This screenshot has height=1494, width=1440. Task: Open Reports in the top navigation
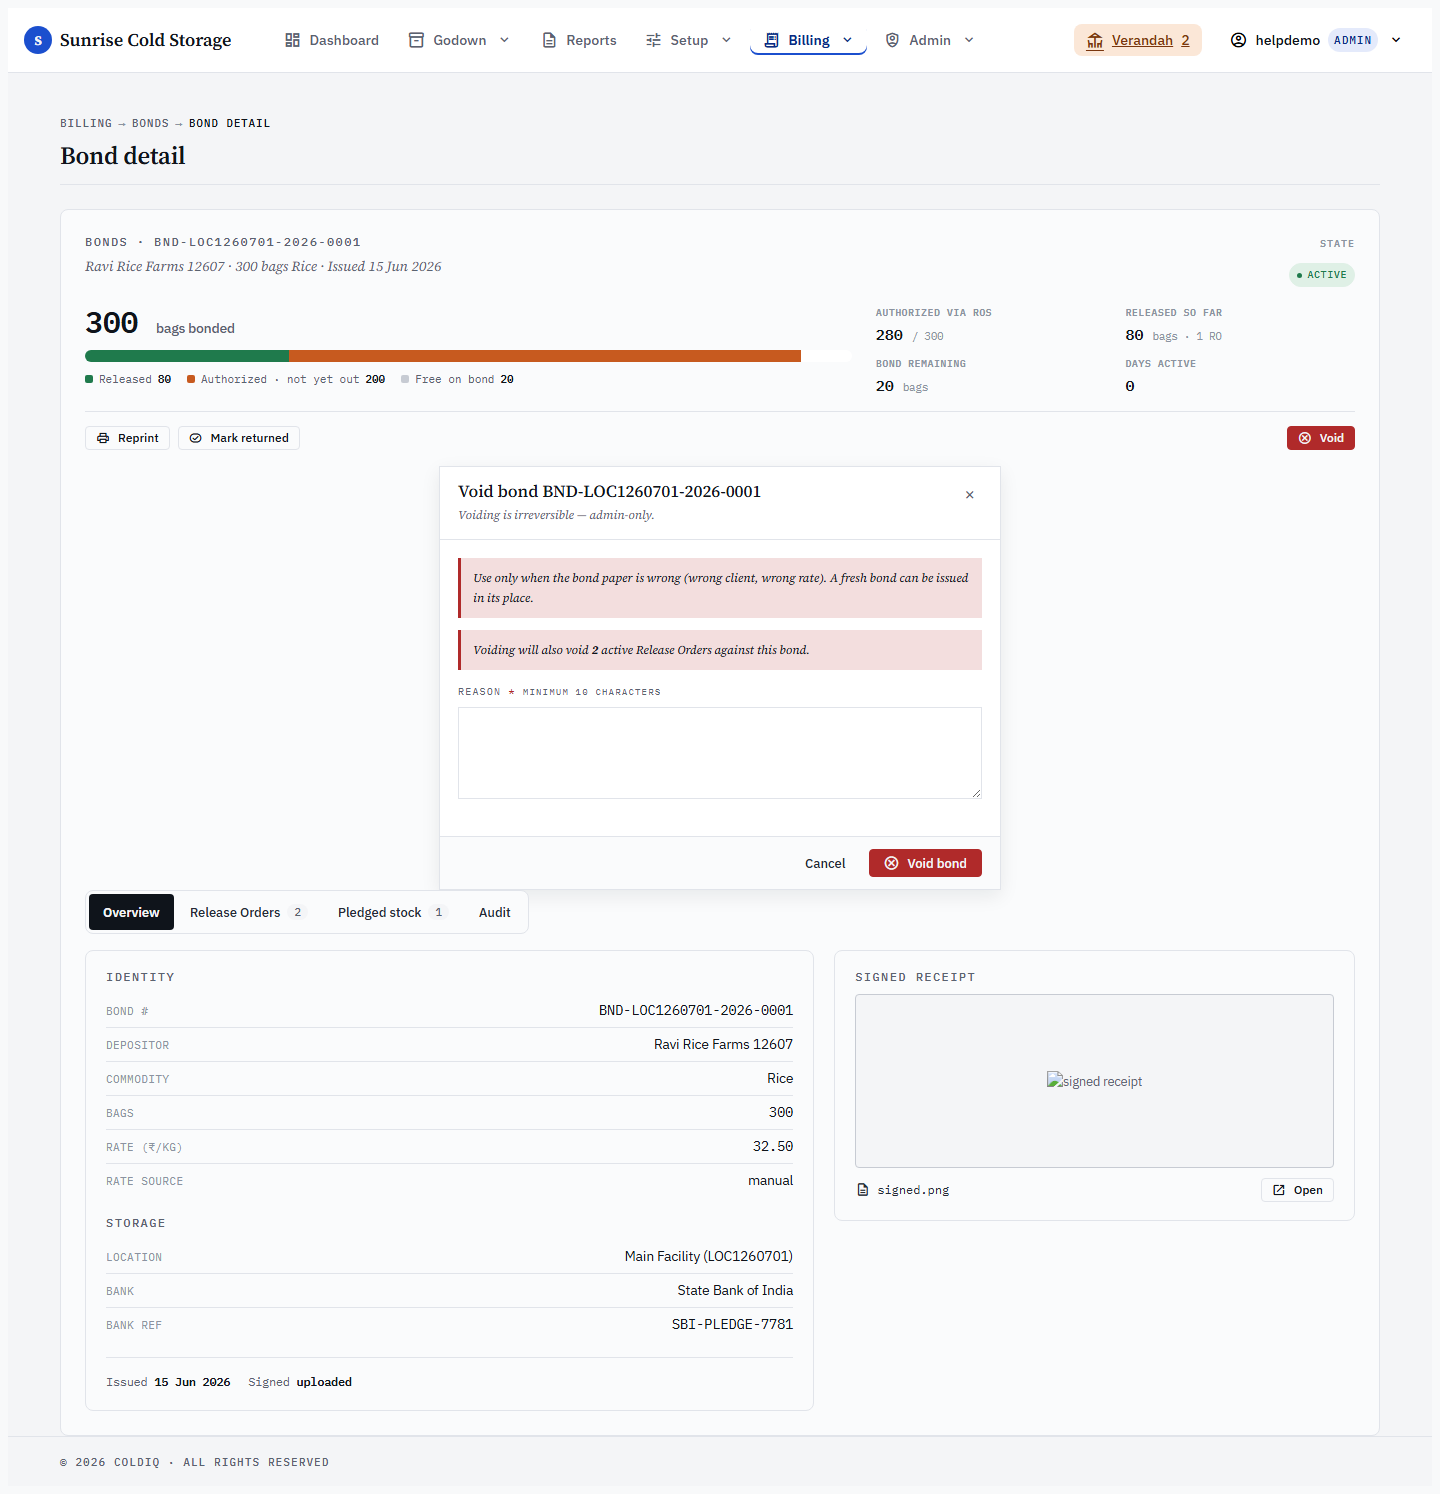pos(579,40)
